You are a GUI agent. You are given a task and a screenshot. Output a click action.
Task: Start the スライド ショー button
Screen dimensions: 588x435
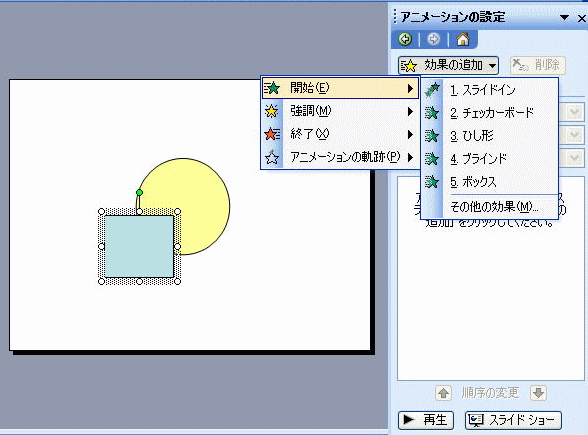pyautogui.click(x=513, y=420)
